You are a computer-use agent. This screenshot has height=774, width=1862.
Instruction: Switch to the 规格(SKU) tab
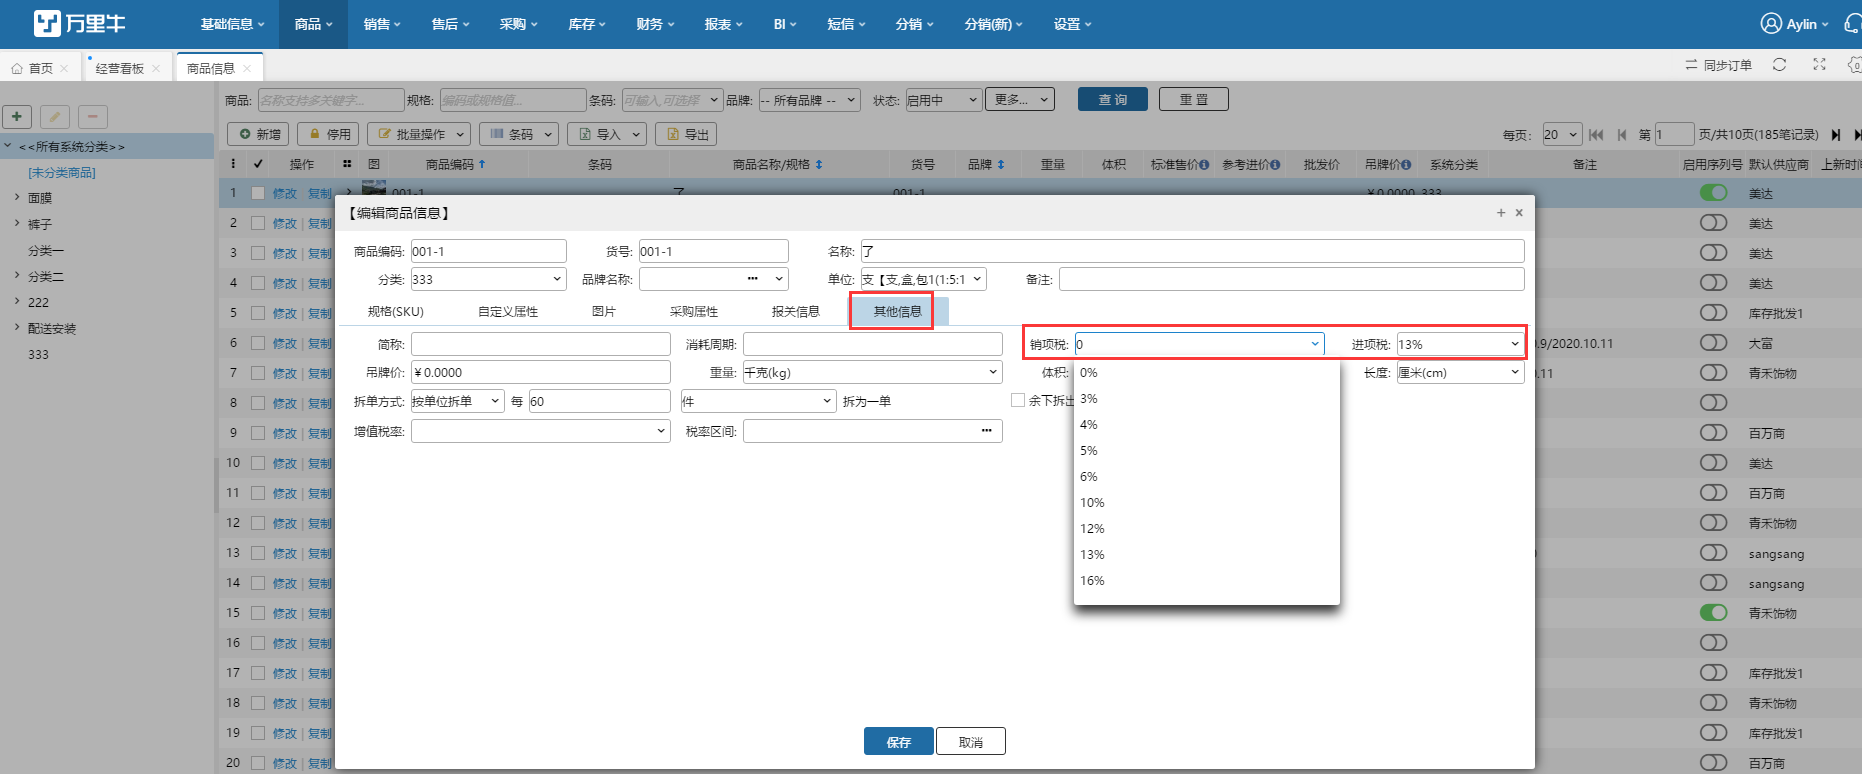pyautogui.click(x=396, y=312)
